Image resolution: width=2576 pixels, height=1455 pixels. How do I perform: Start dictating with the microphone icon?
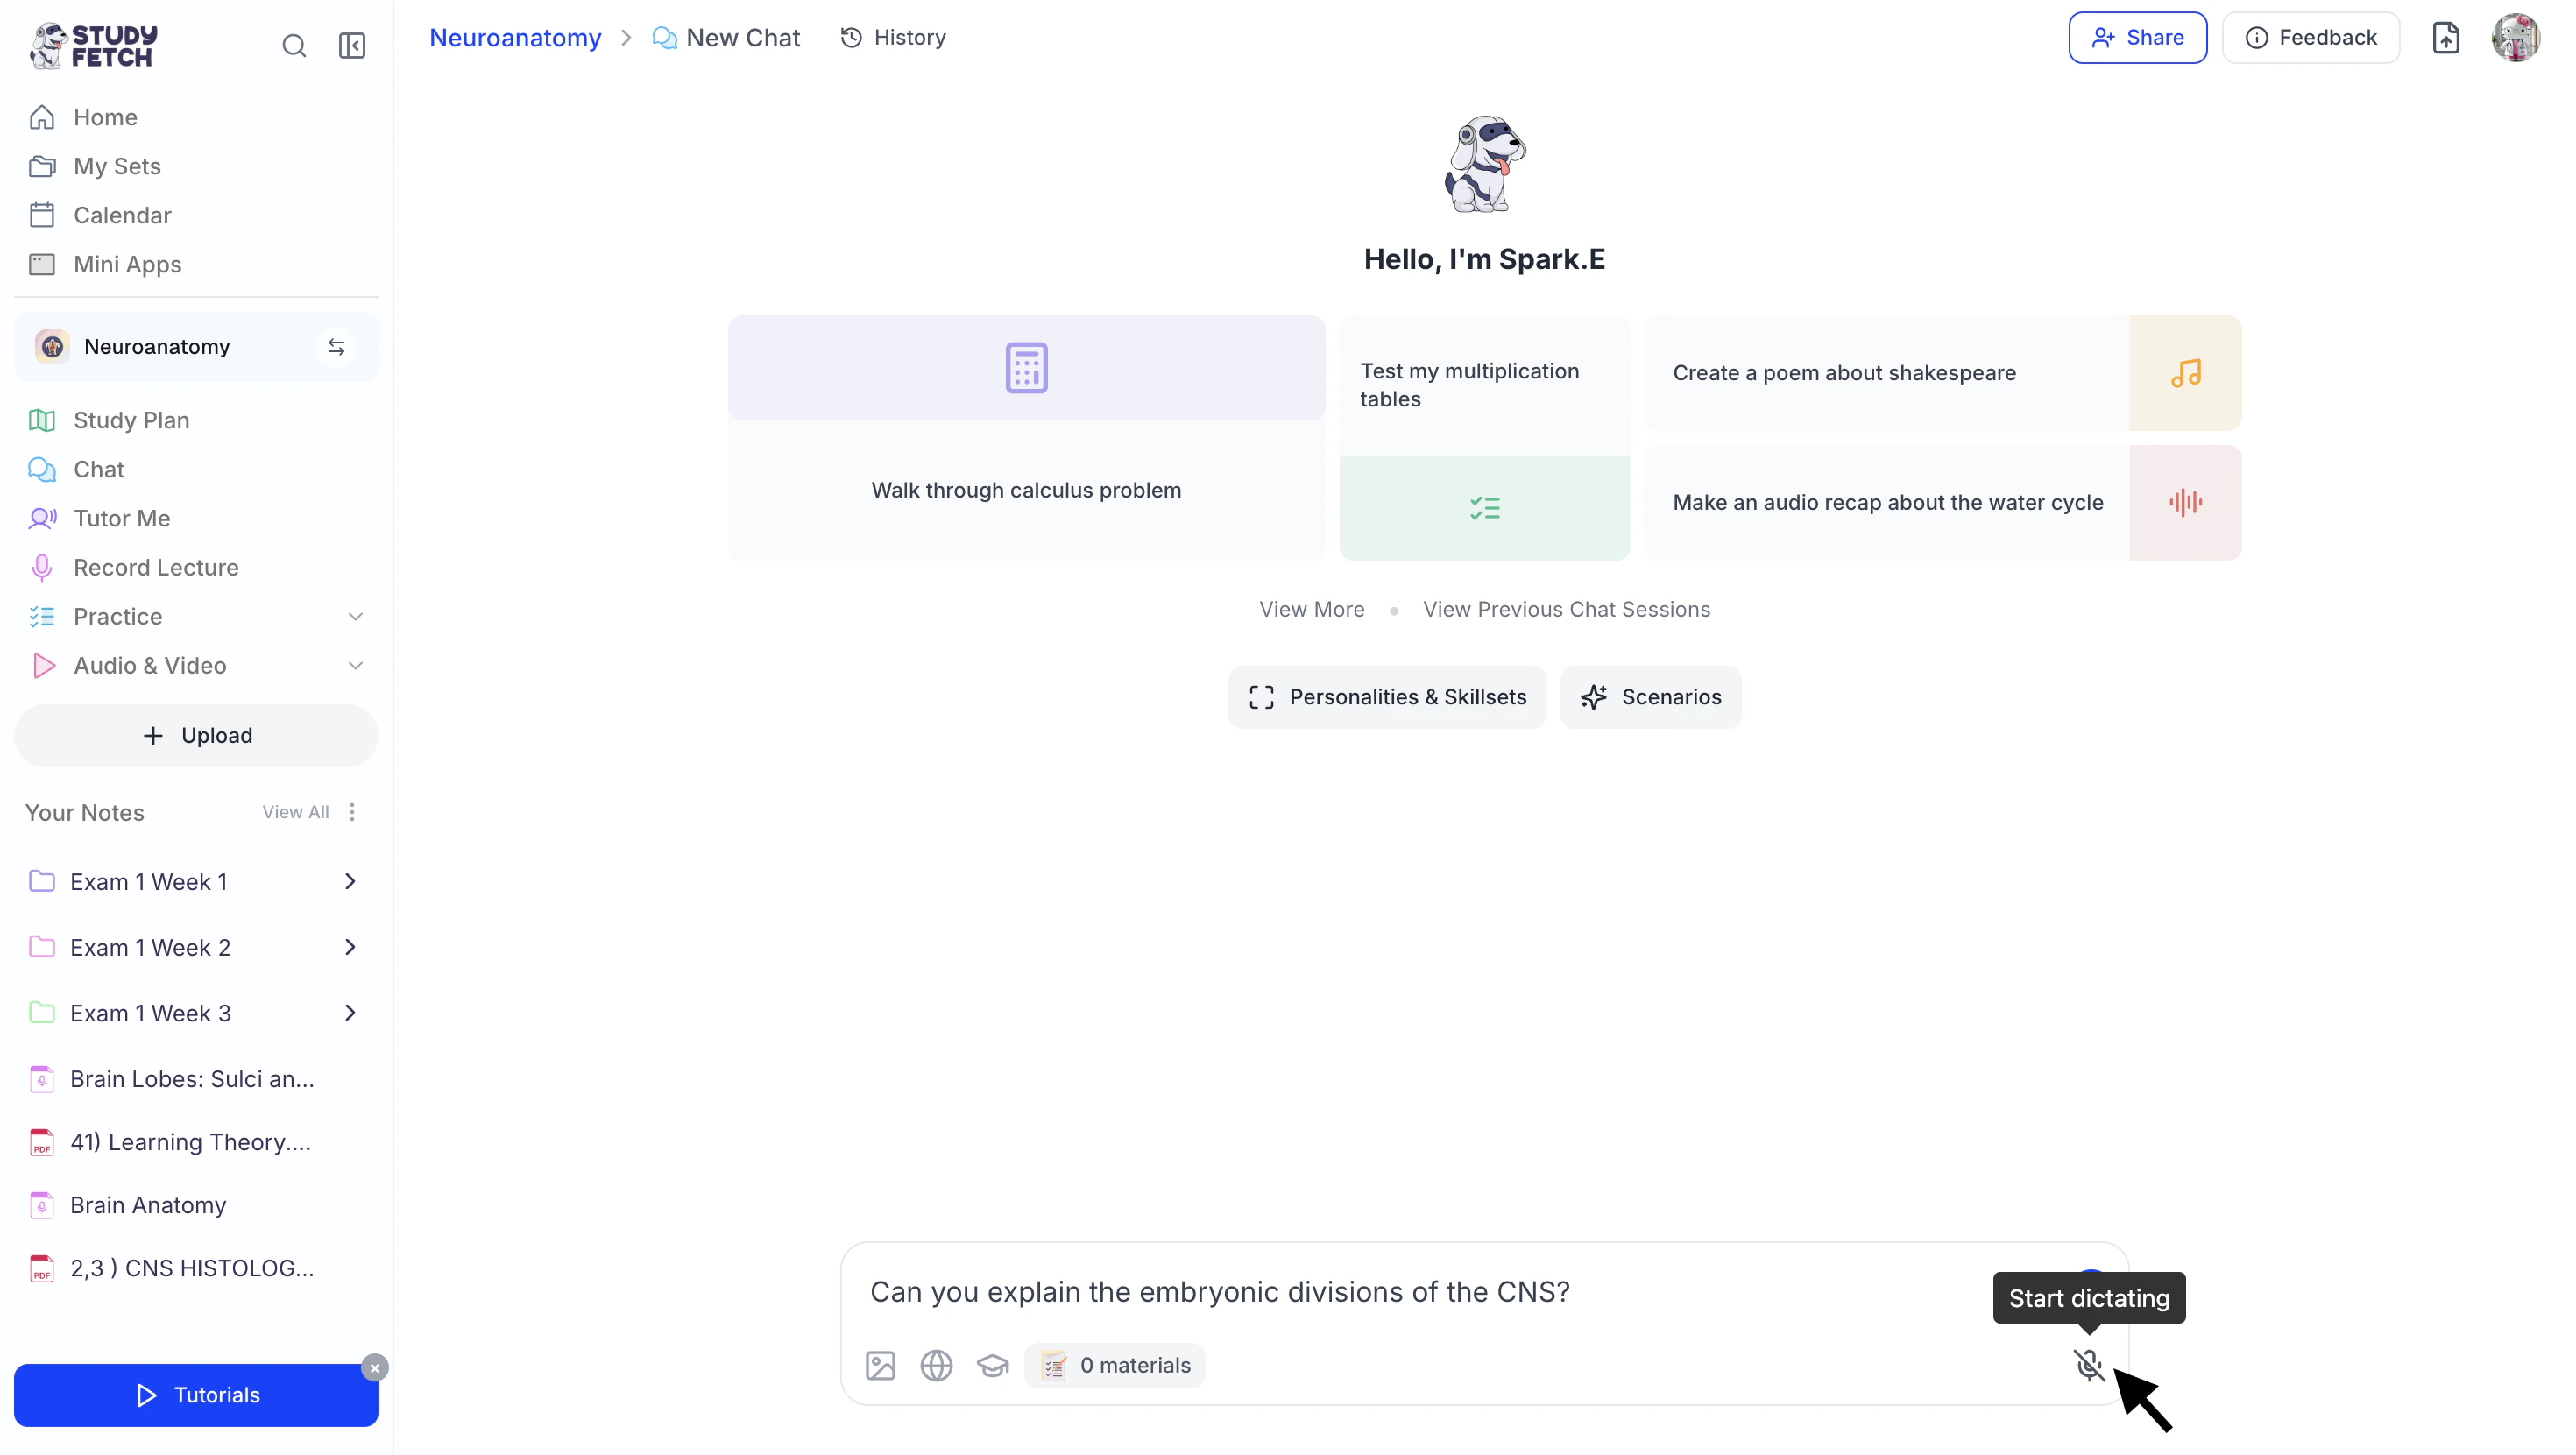click(2089, 1365)
